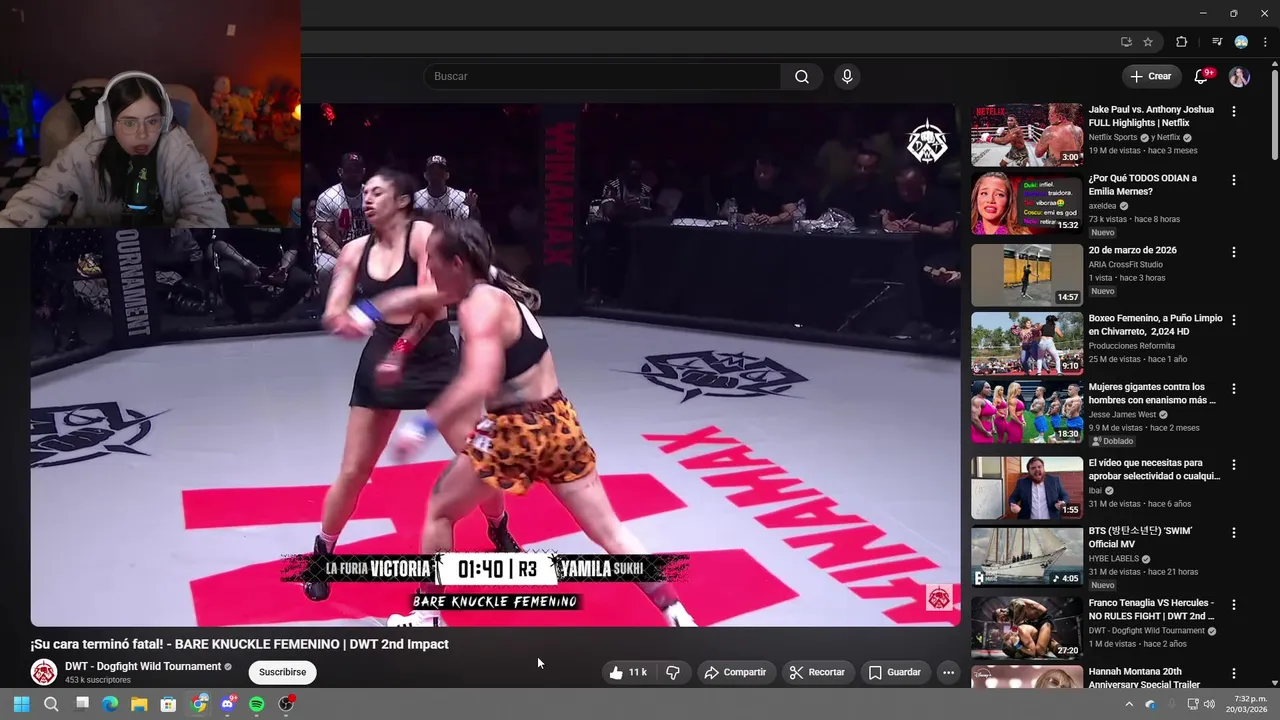The width and height of the screenshot is (1280, 720).
Task: Open options for BTS SWIM video
Action: pyautogui.click(x=1233, y=533)
